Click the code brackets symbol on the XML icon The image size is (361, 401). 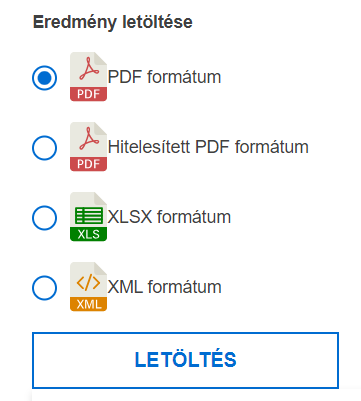[x=88, y=283]
